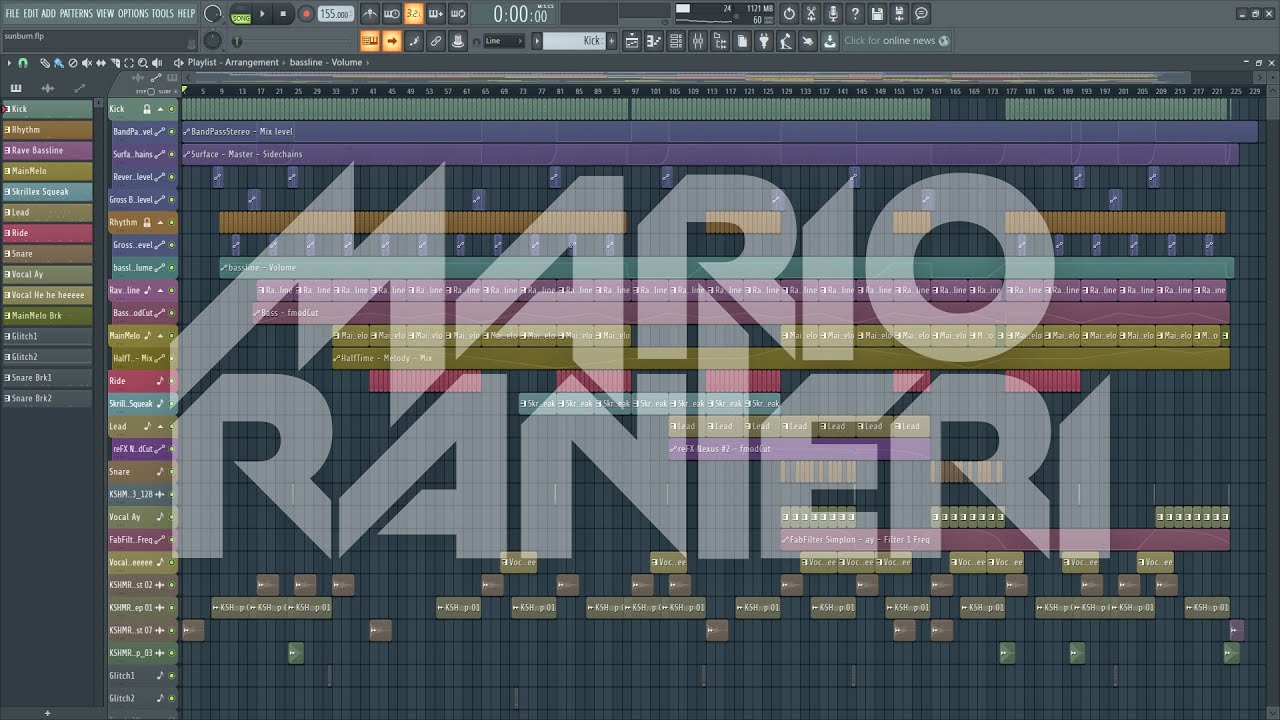
Task: Click the link chain icon in toolbar
Action: [x=436, y=41]
